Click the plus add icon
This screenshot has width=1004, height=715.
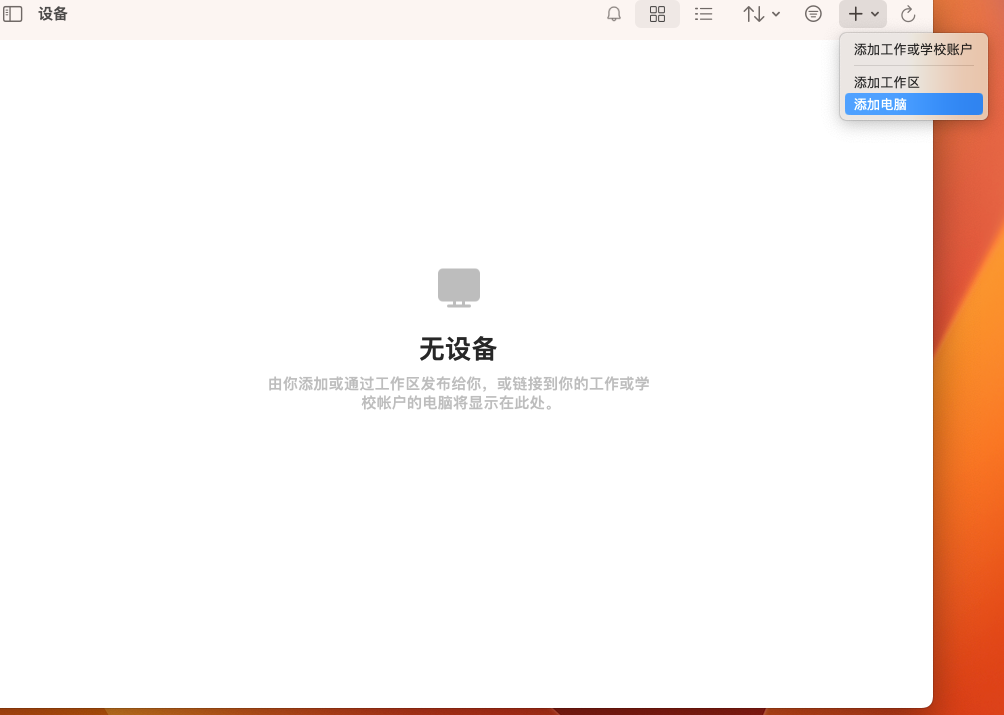[855, 14]
